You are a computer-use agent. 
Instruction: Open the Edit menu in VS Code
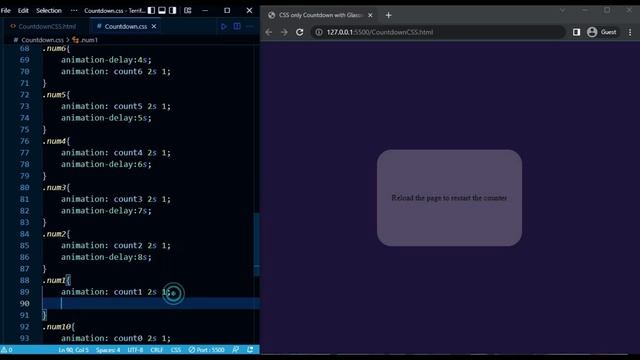tap(23, 11)
